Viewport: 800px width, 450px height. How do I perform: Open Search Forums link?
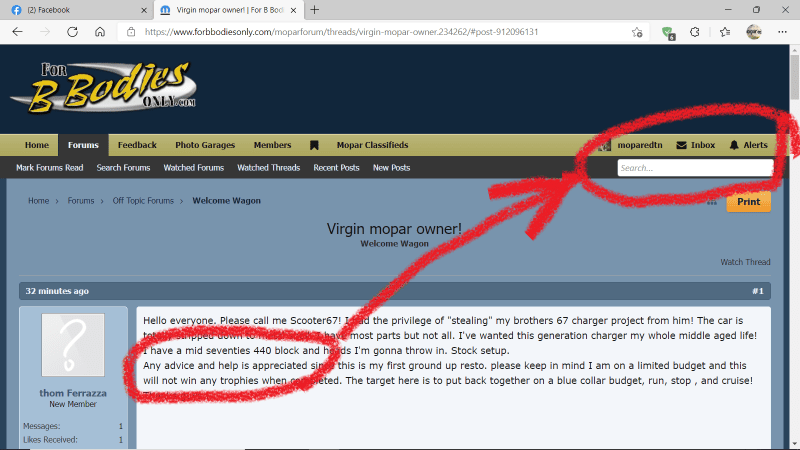coord(123,168)
